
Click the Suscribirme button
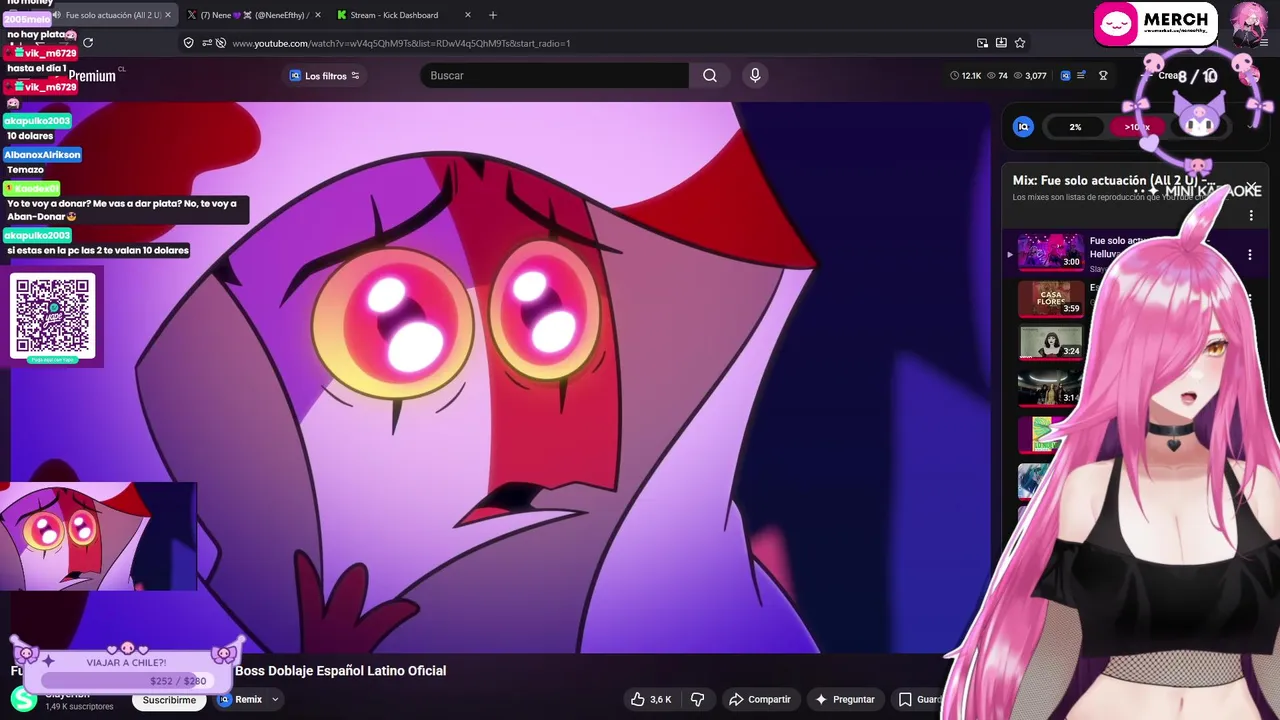[x=169, y=699]
